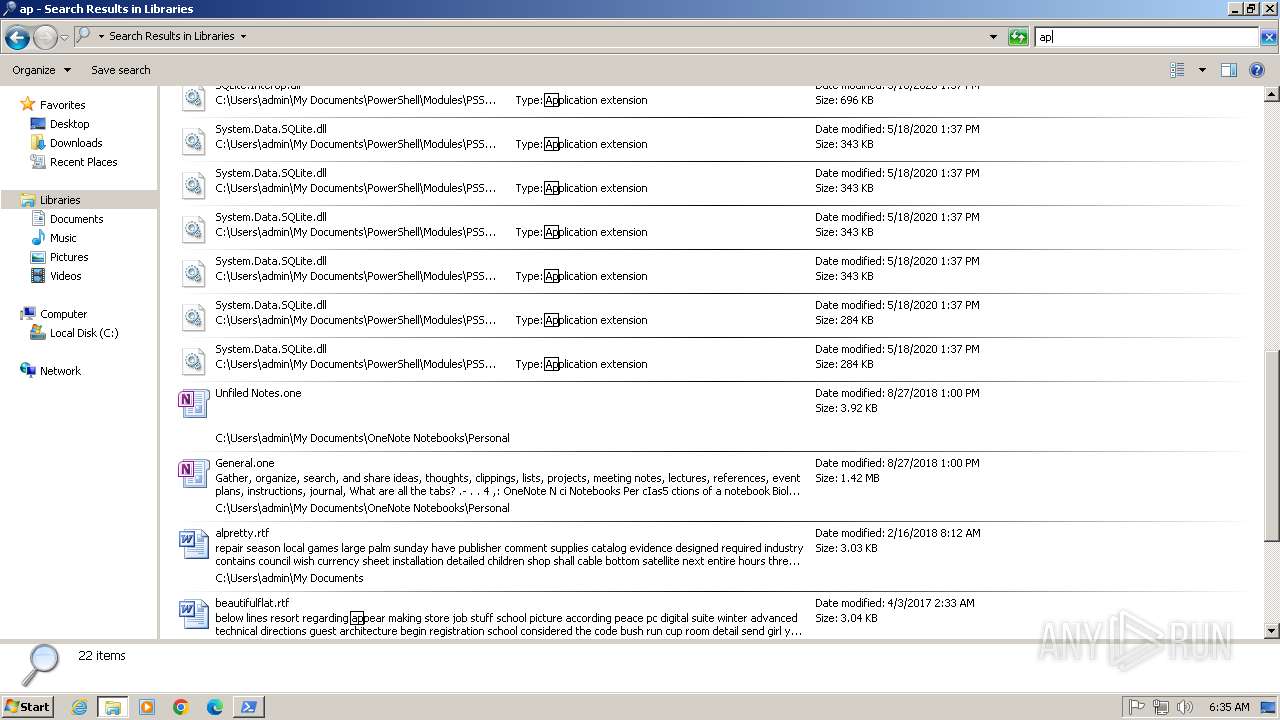Click 'Date modified: 4/3/2017 2:33 AM'

coord(895,603)
